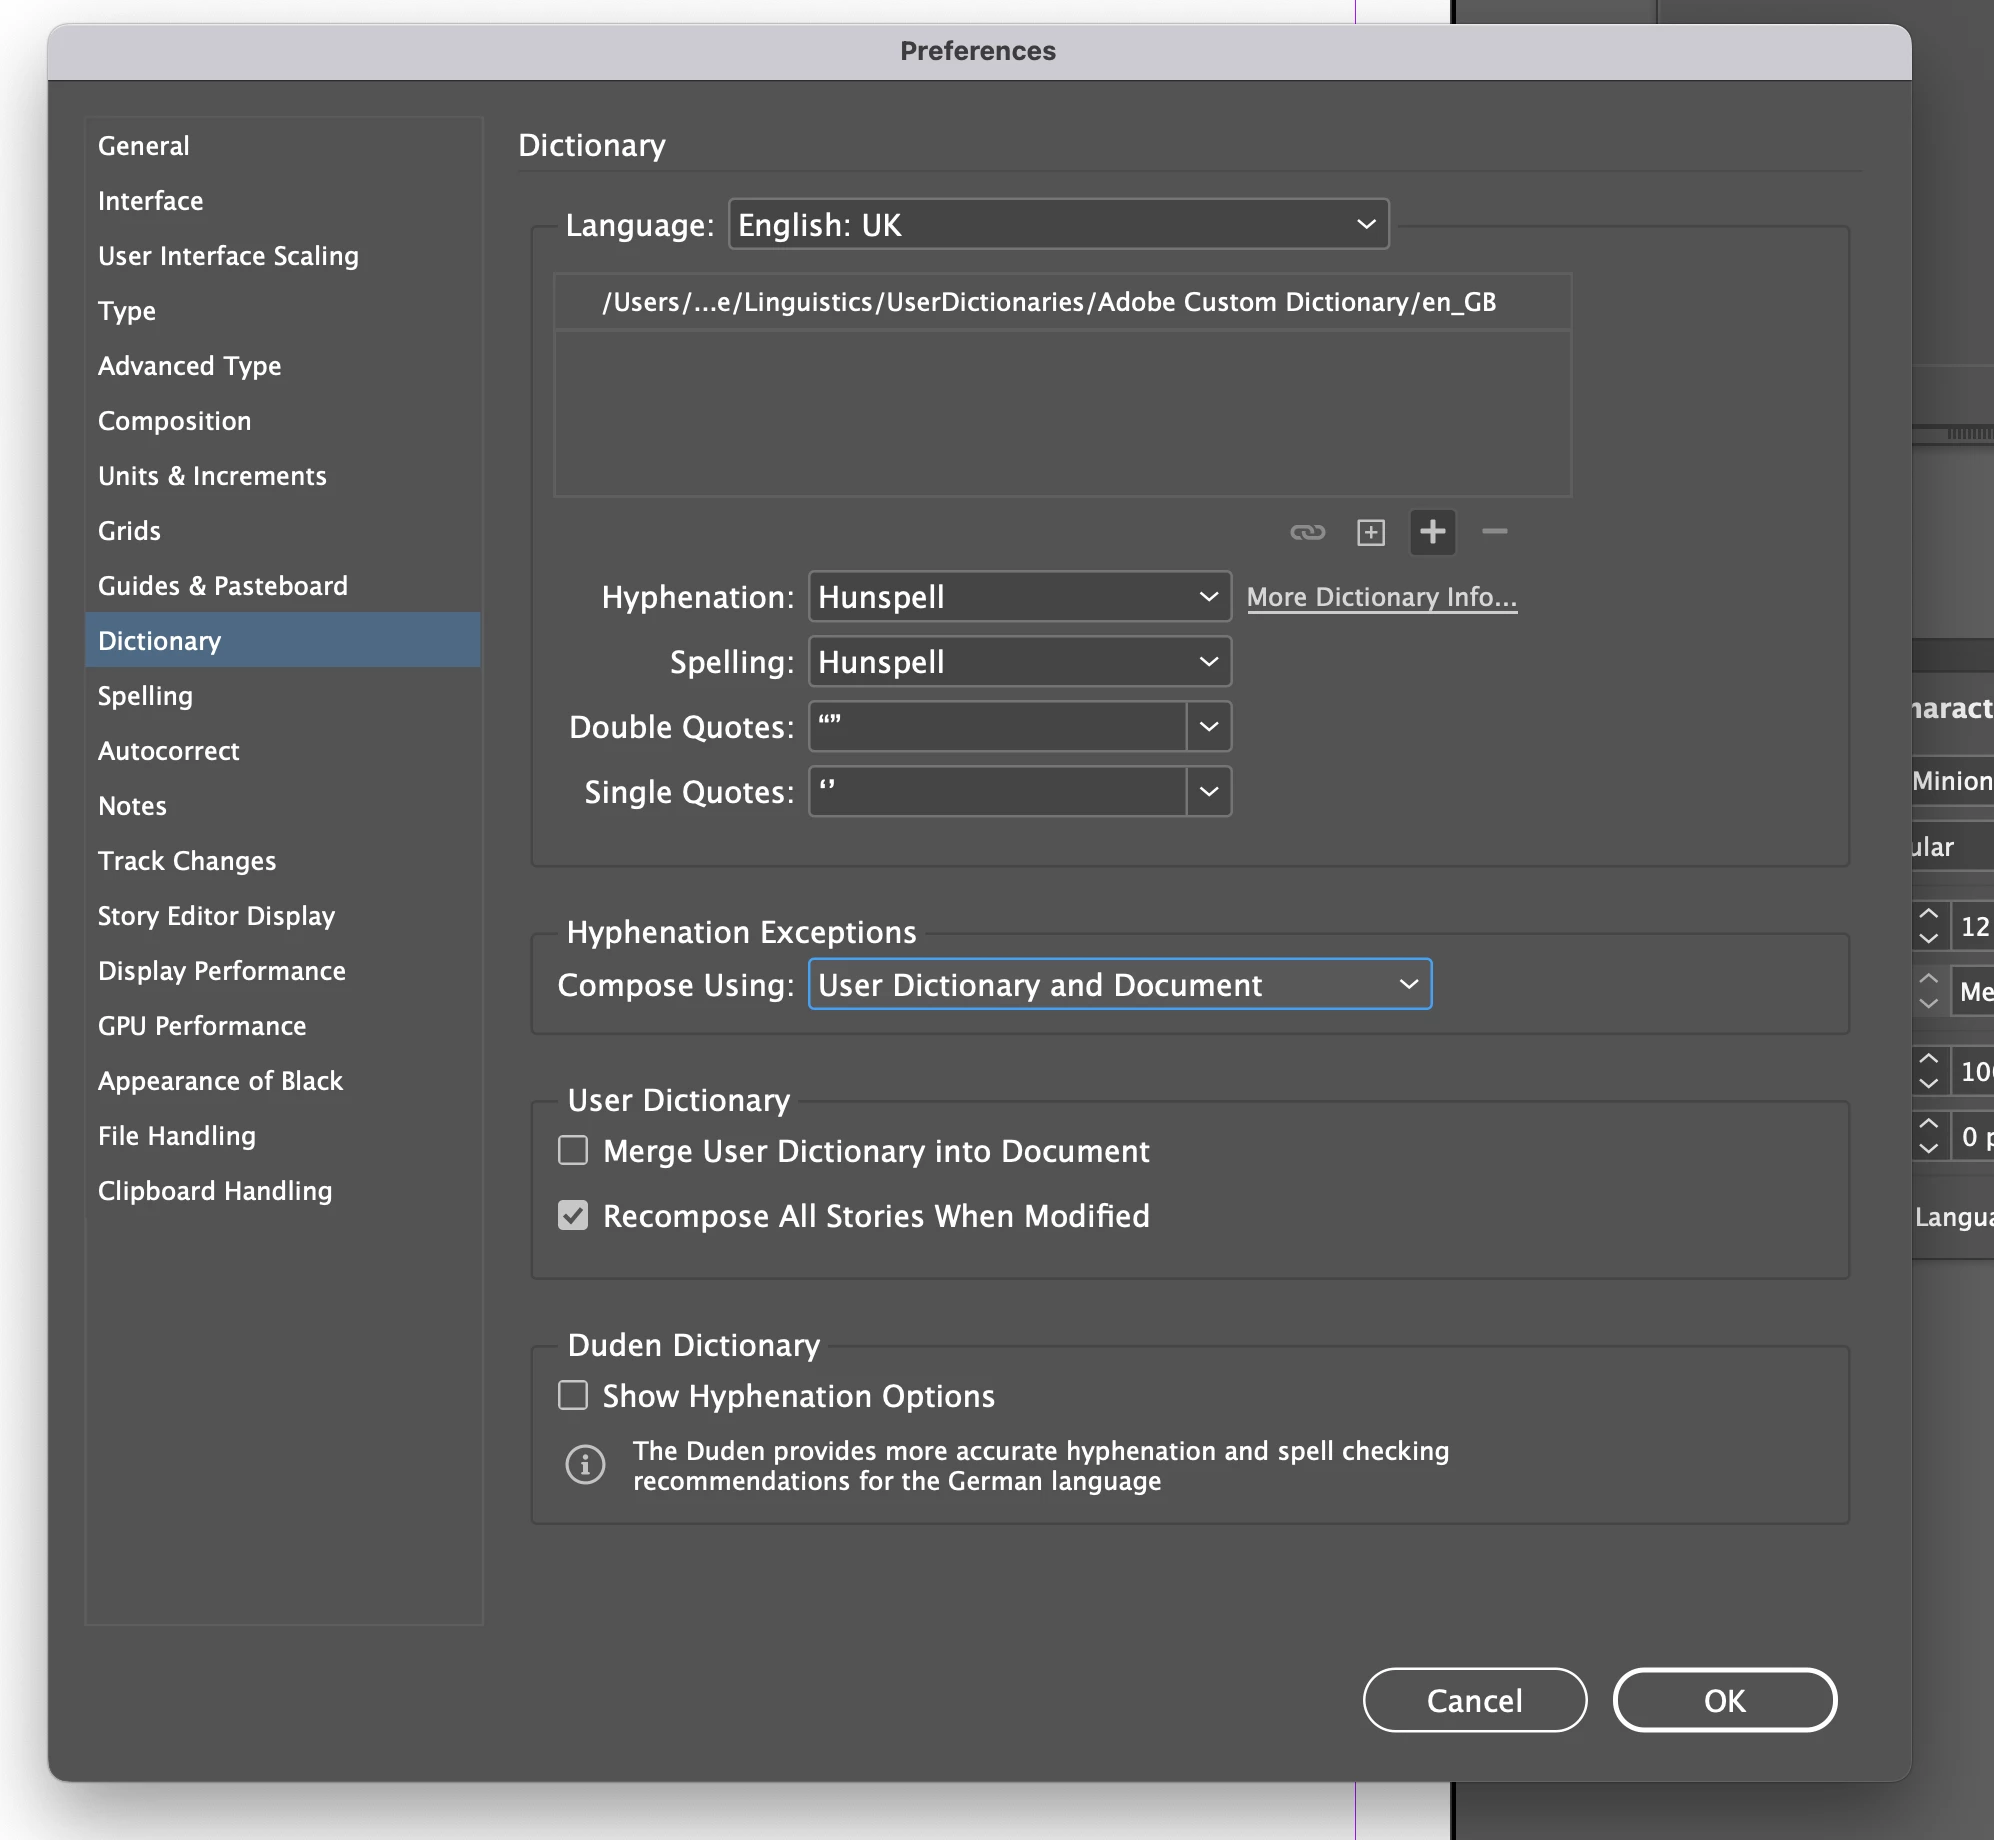Image resolution: width=1994 pixels, height=1840 pixels.
Task: Click the Relink Dictionary chain icon
Action: tap(1307, 532)
